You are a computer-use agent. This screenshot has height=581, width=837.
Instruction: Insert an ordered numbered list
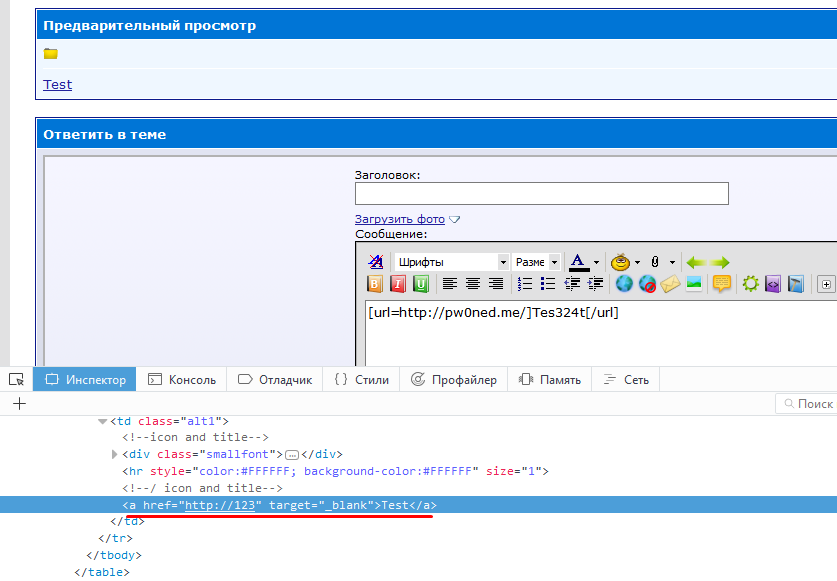[525, 284]
